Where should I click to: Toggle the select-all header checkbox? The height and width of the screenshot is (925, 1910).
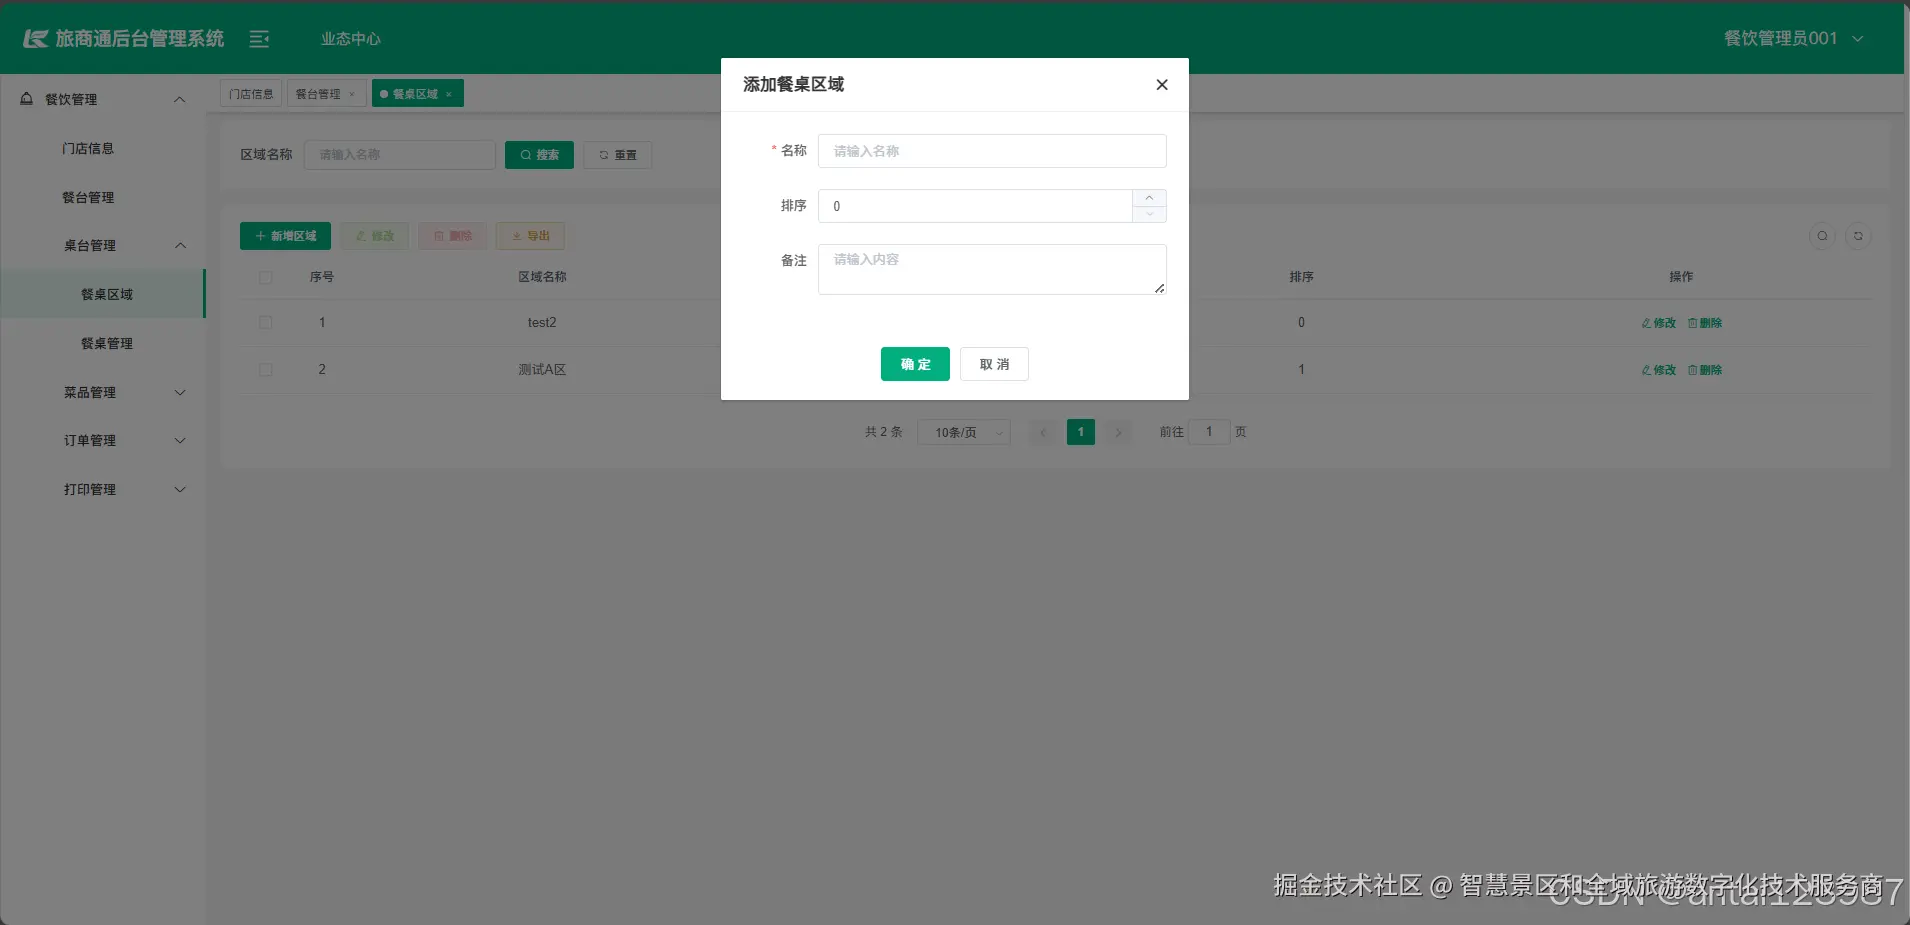[265, 277]
